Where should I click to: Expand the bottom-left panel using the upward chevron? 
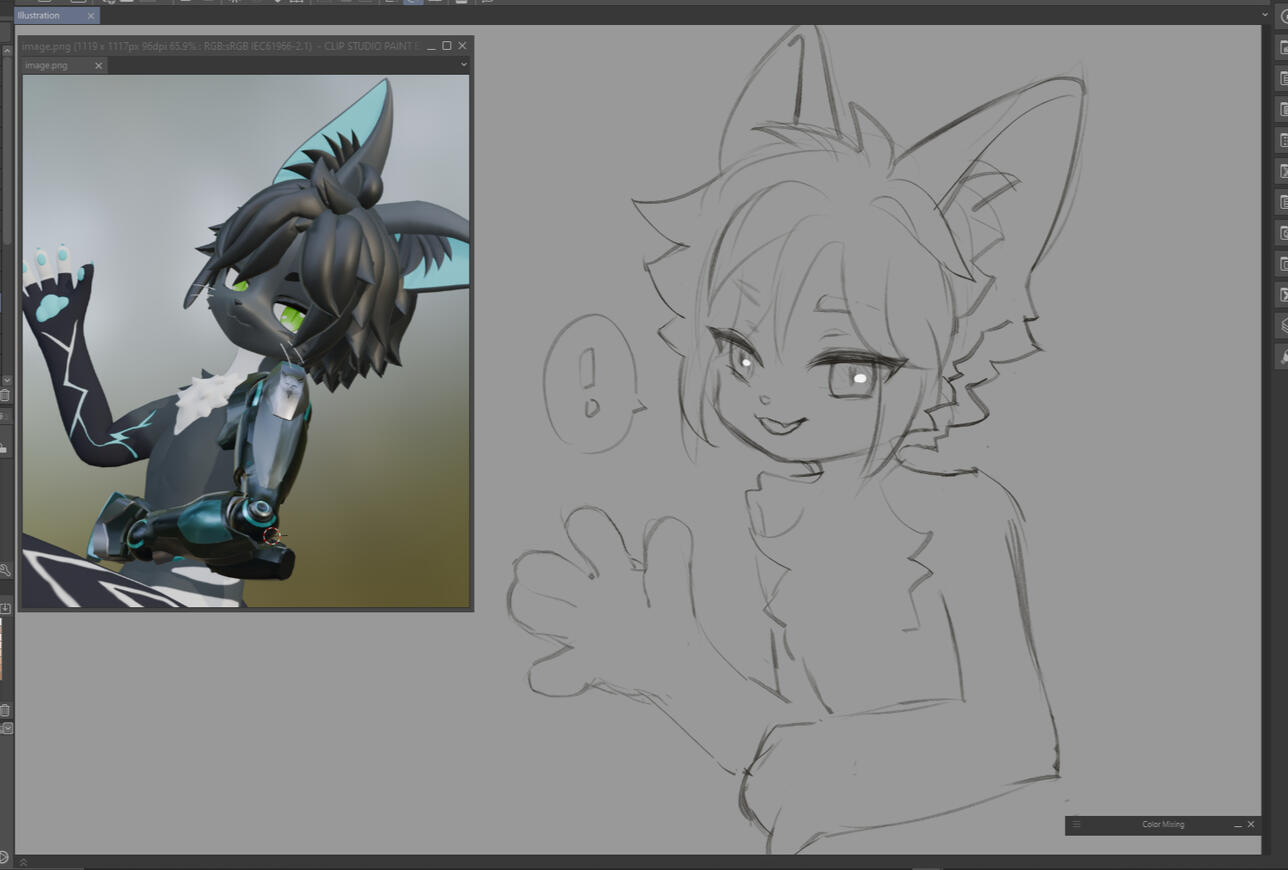[x=23, y=860]
